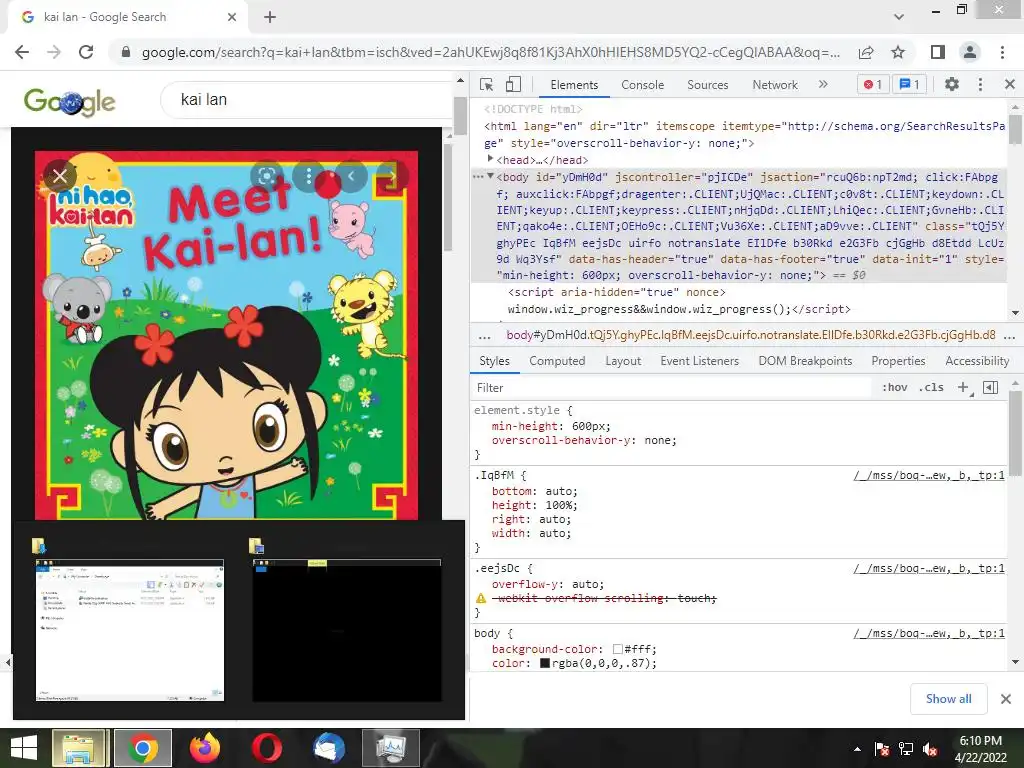Click the #fff background-color swatch

617,649
